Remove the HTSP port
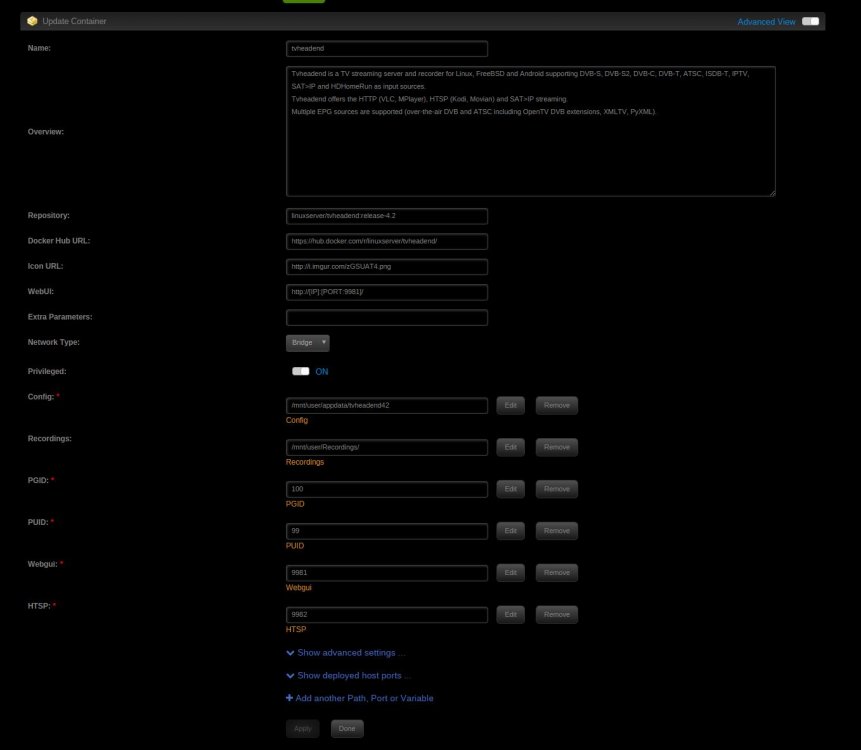 coord(557,614)
